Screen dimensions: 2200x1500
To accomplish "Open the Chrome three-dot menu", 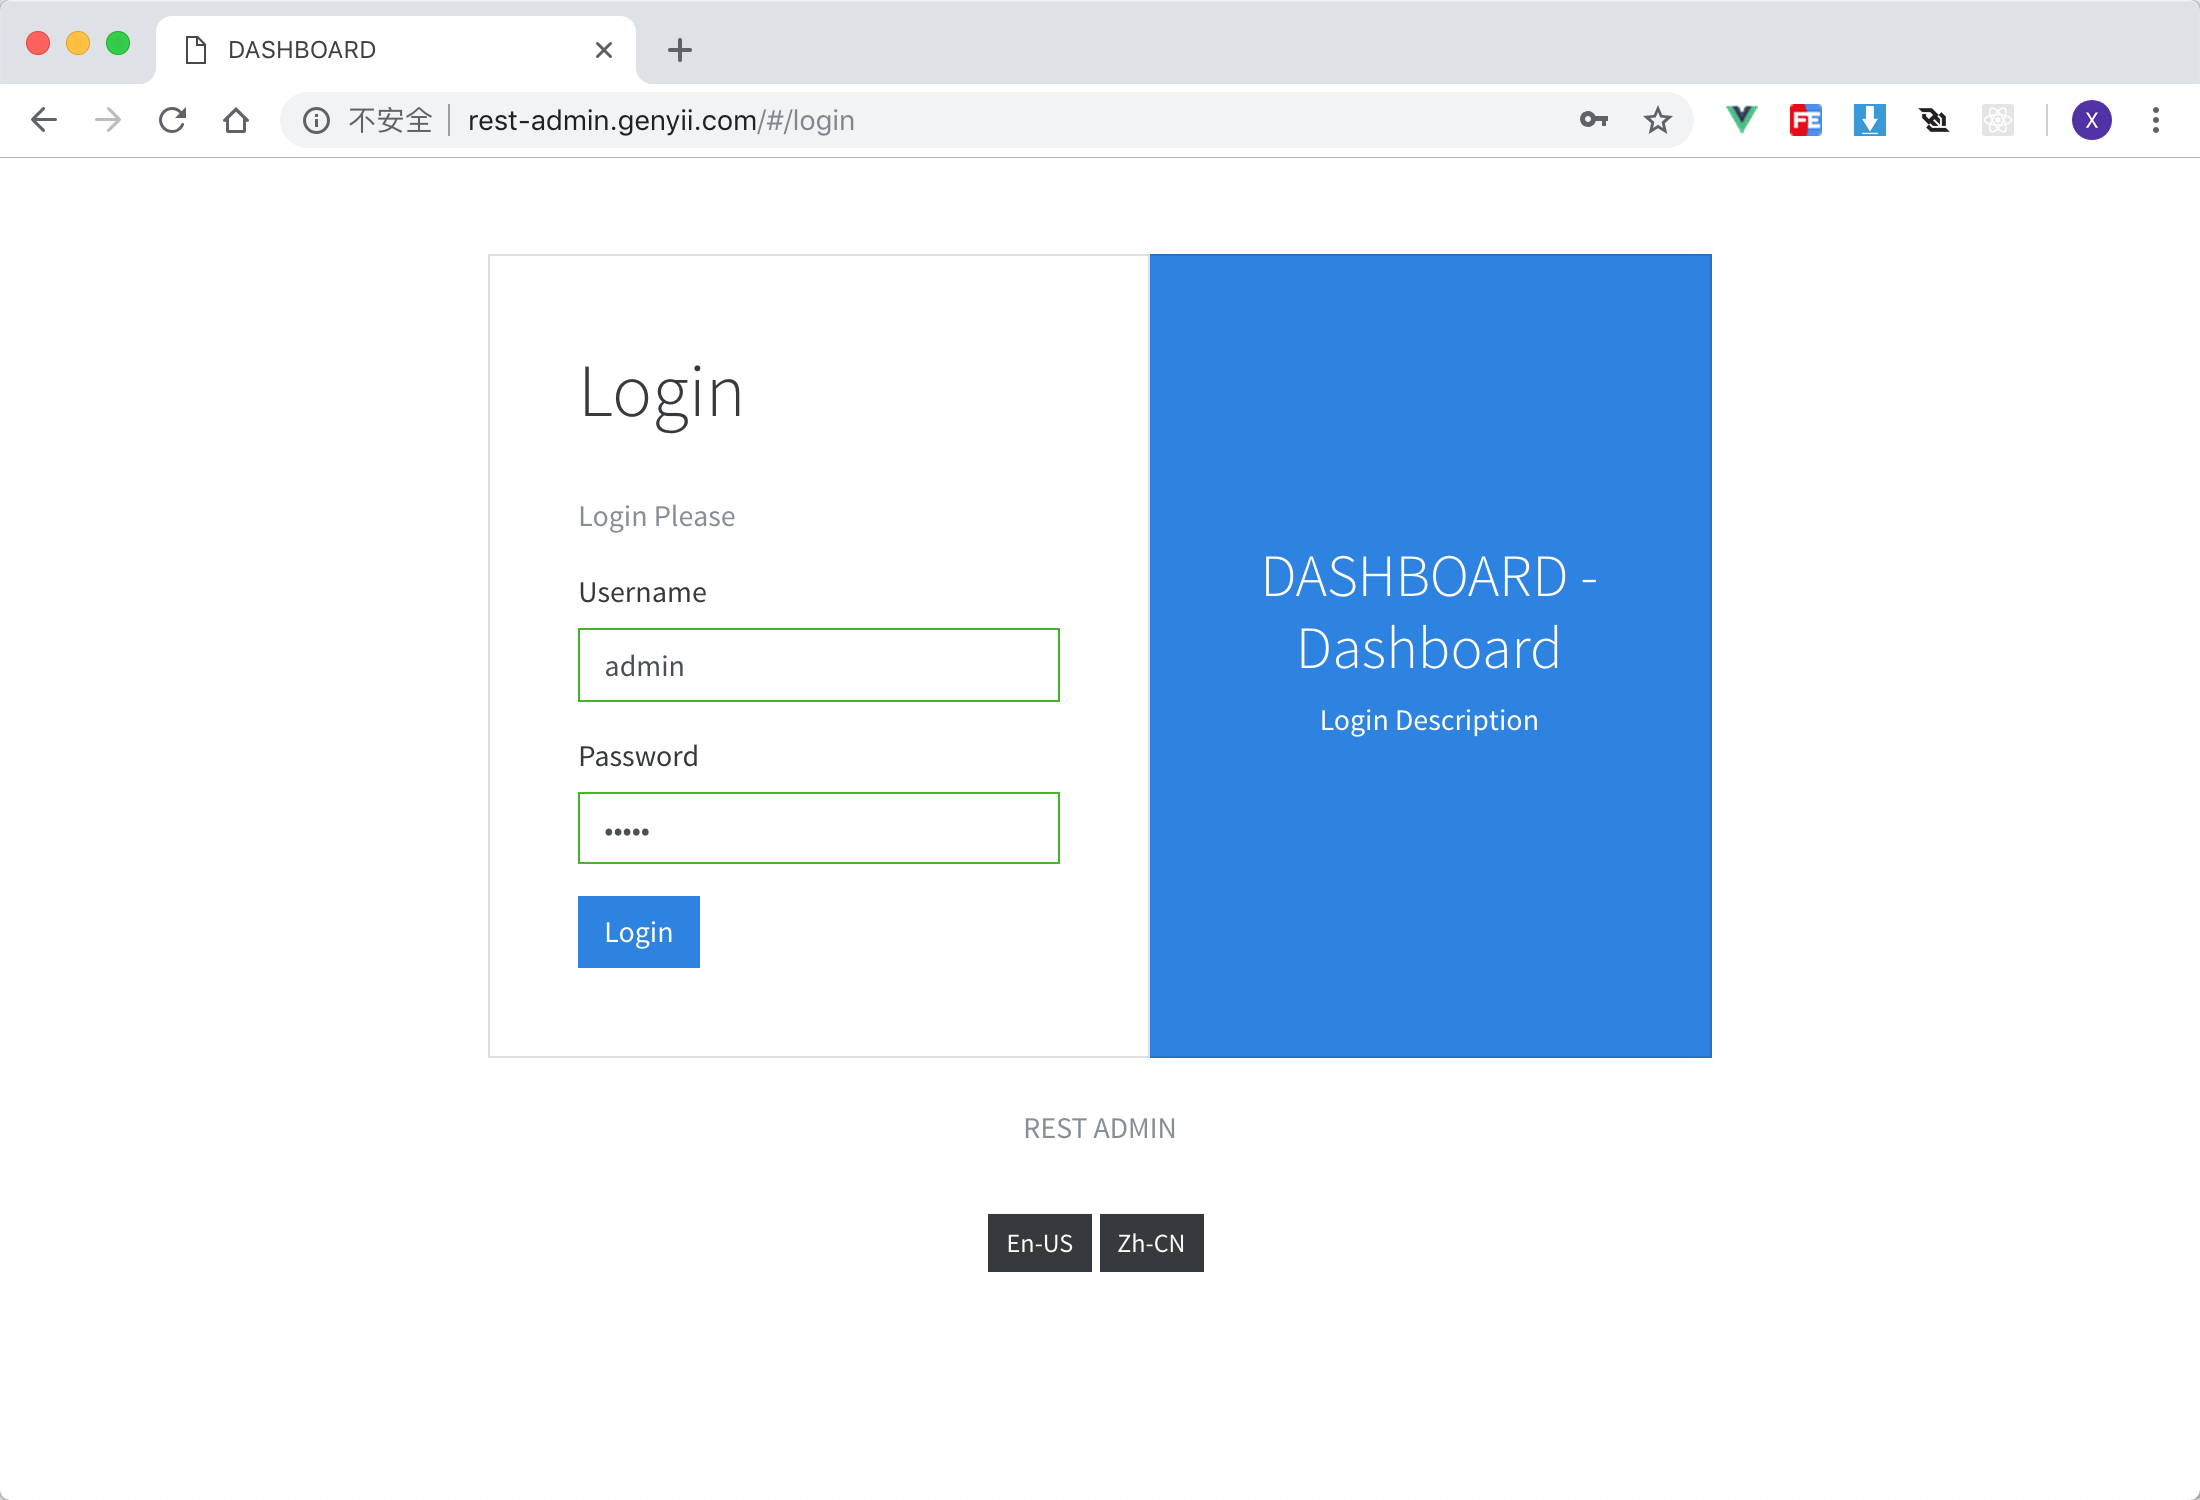I will tap(2156, 120).
